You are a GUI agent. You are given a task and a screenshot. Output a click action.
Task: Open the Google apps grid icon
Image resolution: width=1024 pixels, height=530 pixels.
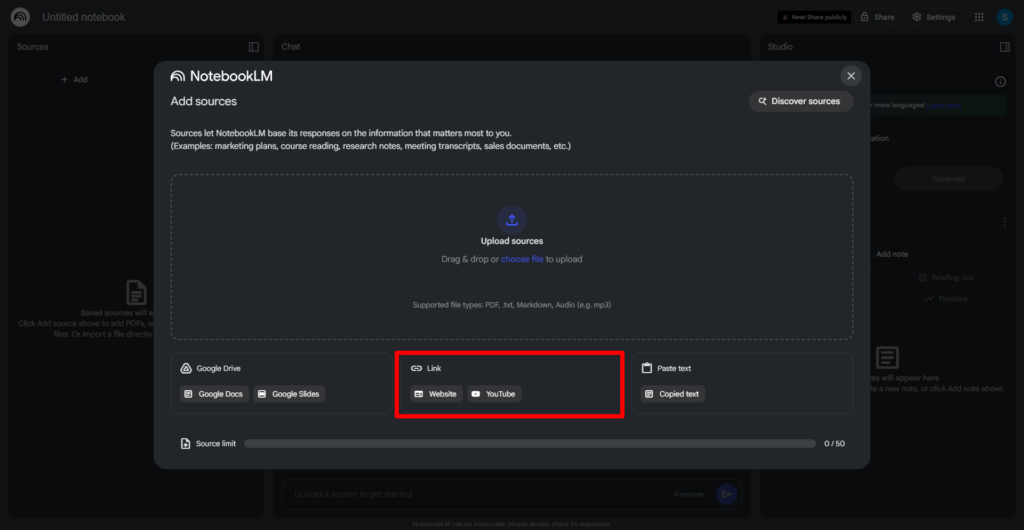(979, 17)
